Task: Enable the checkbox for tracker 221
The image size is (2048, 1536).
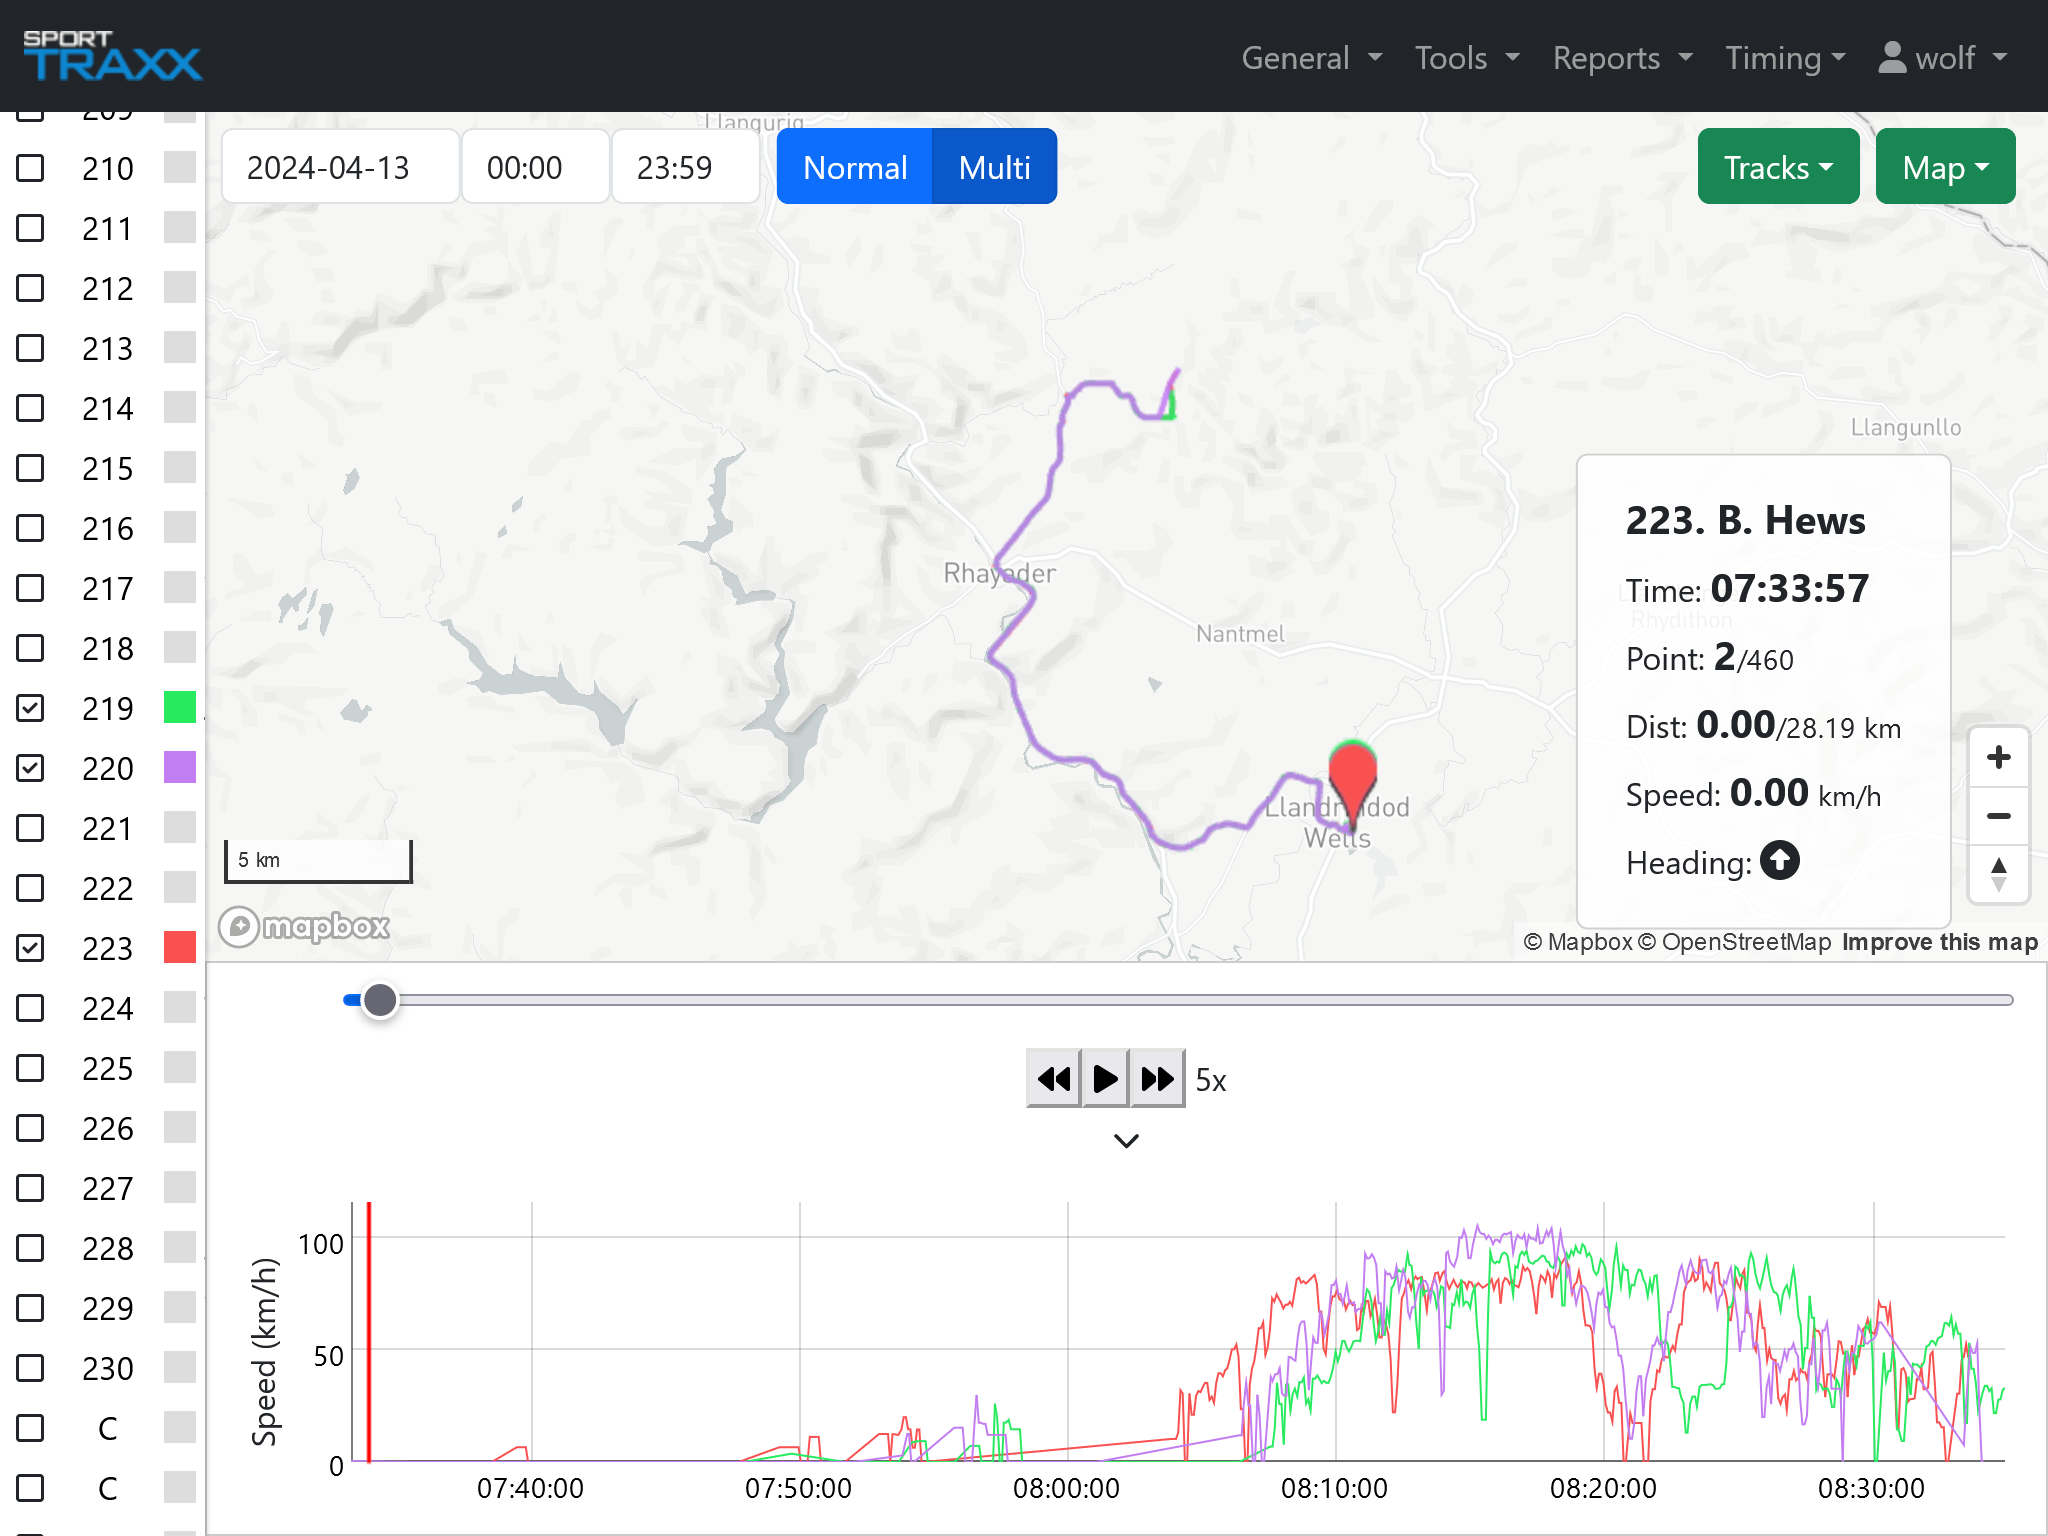Action: pyautogui.click(x=30, y=828)
